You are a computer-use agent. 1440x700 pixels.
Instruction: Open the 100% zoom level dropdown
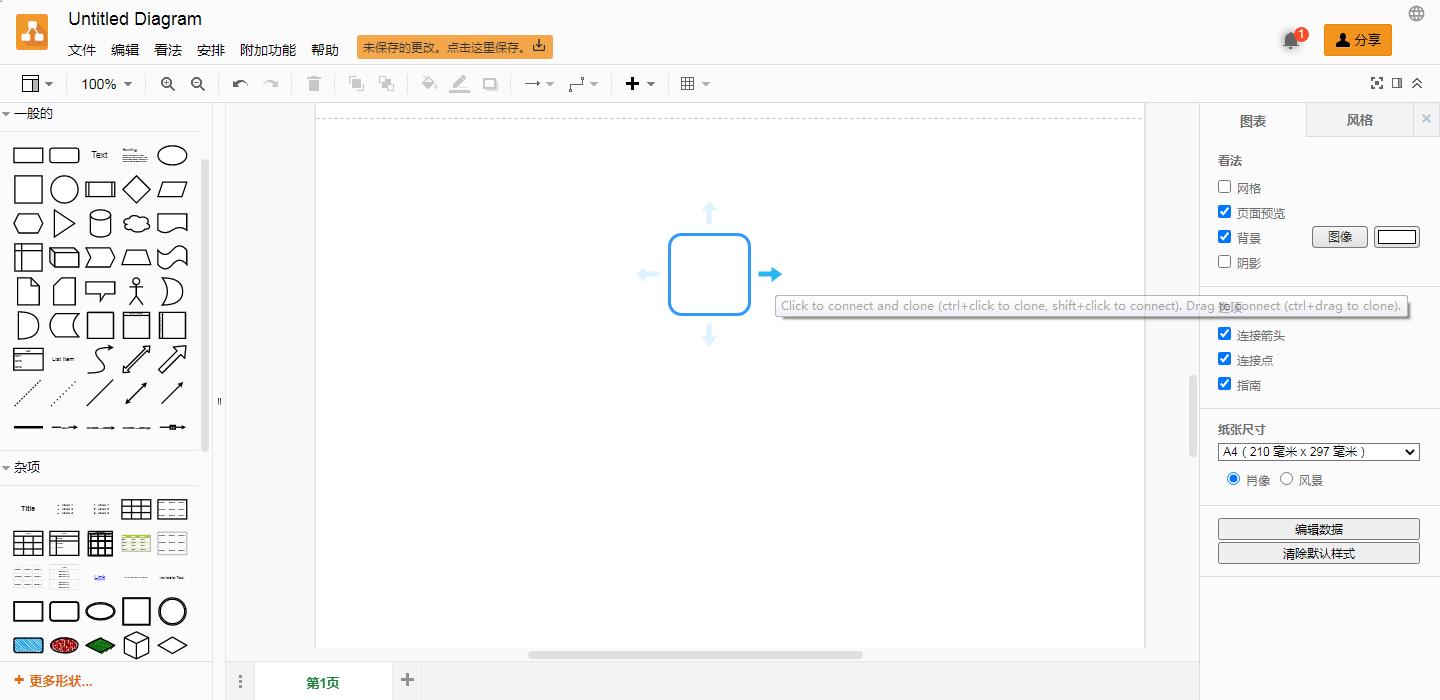click(x=106, y=84)
